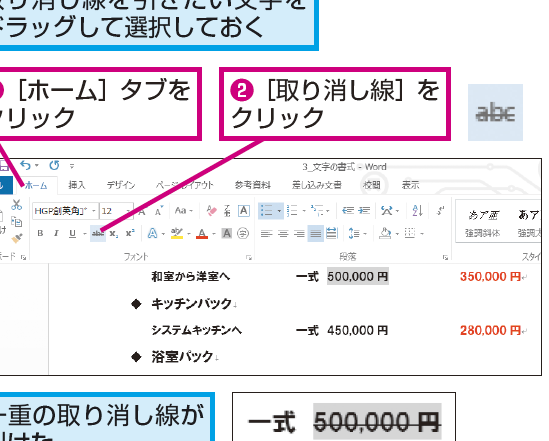Click the Undo icon in quick access toolbar
The width and height of the screenshot is (549, 441).
(26, 165)
